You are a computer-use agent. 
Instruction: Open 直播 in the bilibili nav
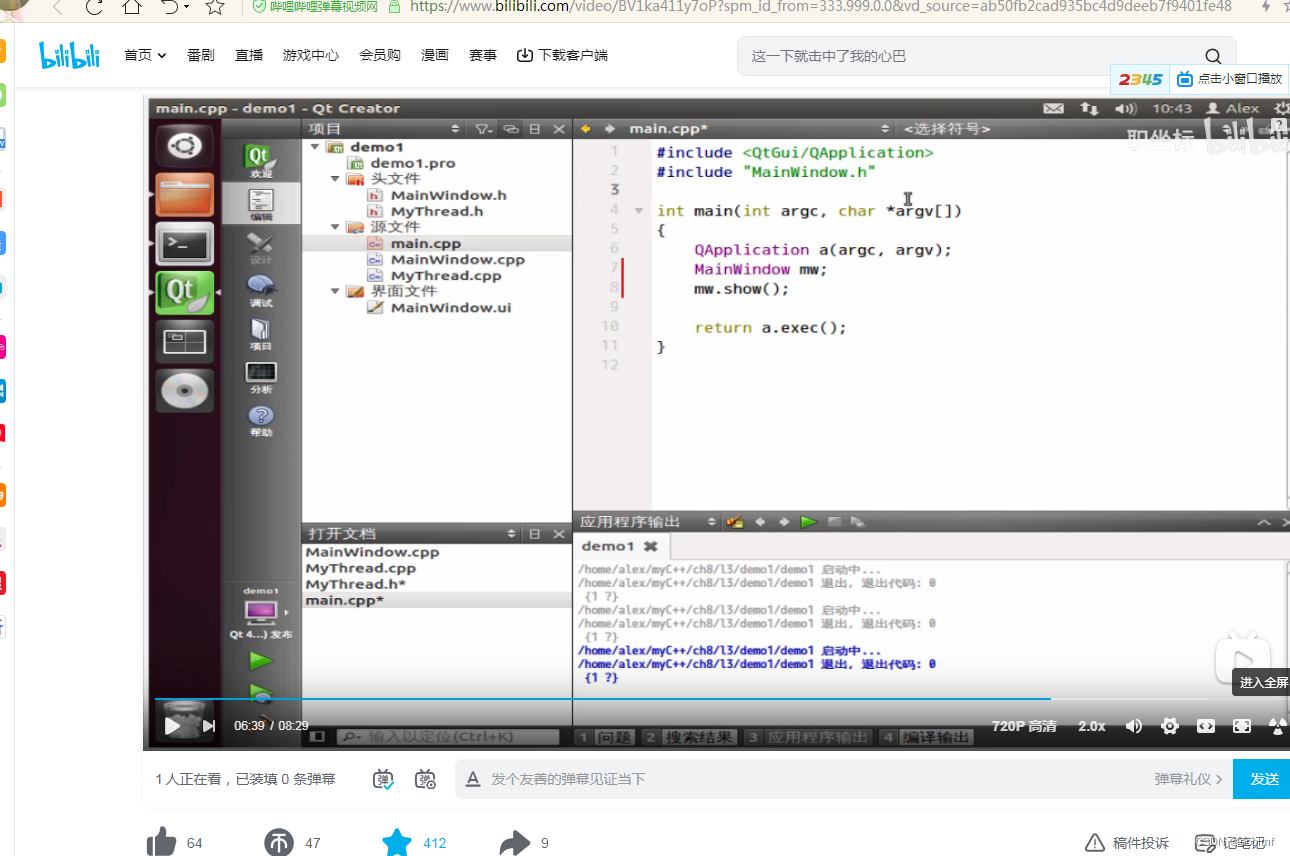point(249,55)
